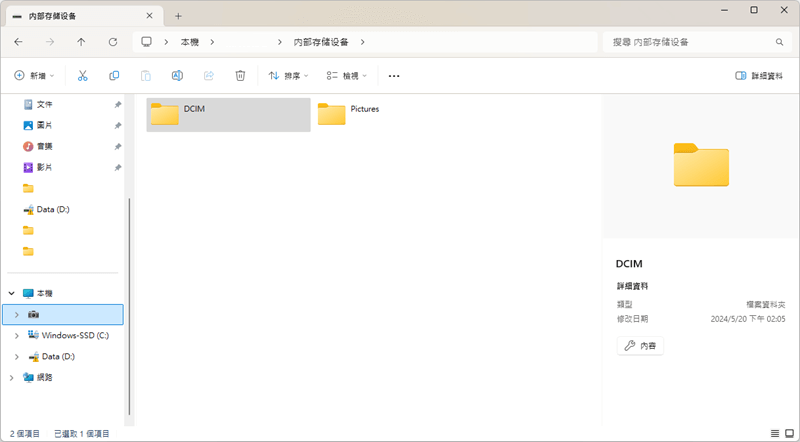The image size is (800, 442).
Task: Click the PC monitor icon in address bar
Action: coord(147,42)
